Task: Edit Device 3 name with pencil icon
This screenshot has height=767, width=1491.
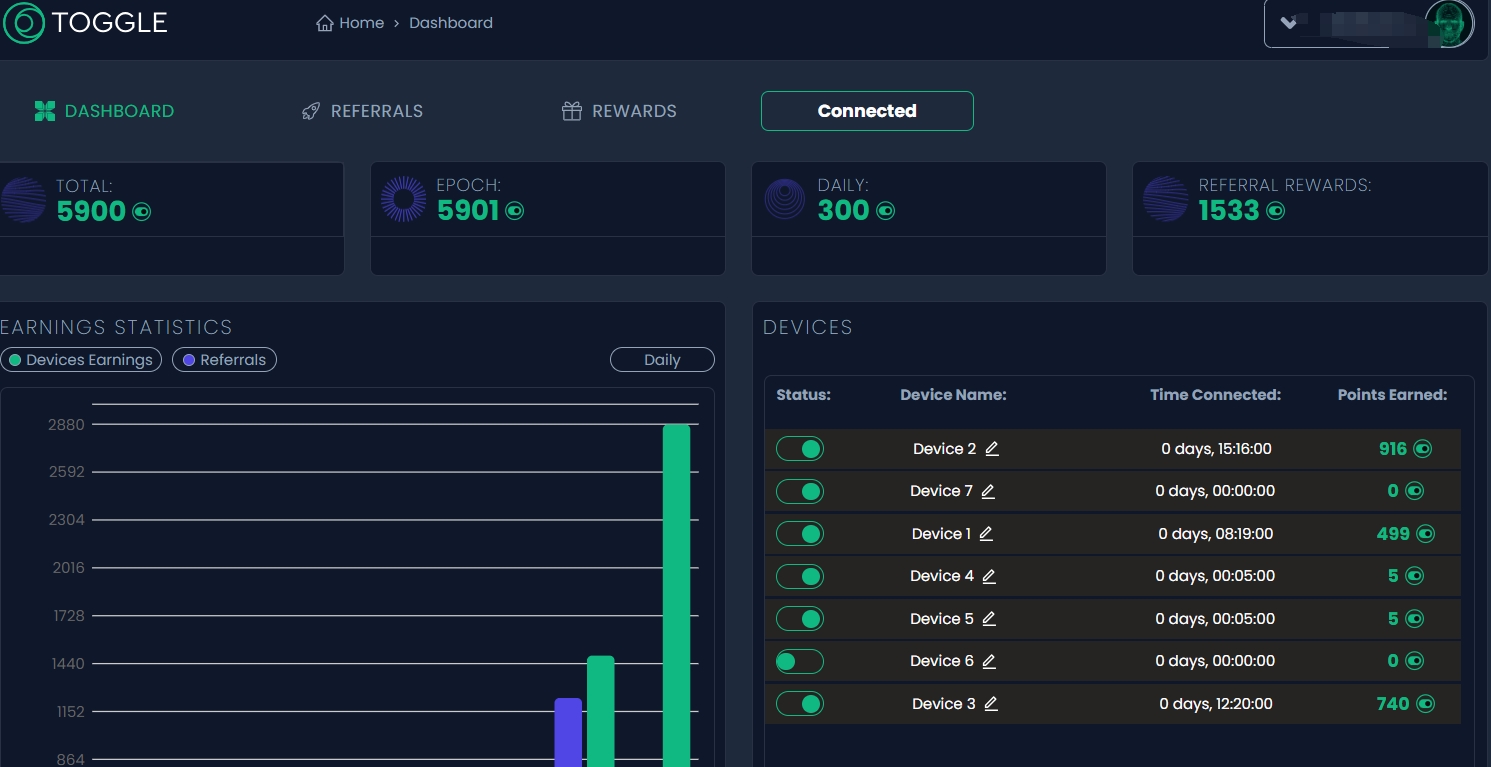Action: [991, 704]
